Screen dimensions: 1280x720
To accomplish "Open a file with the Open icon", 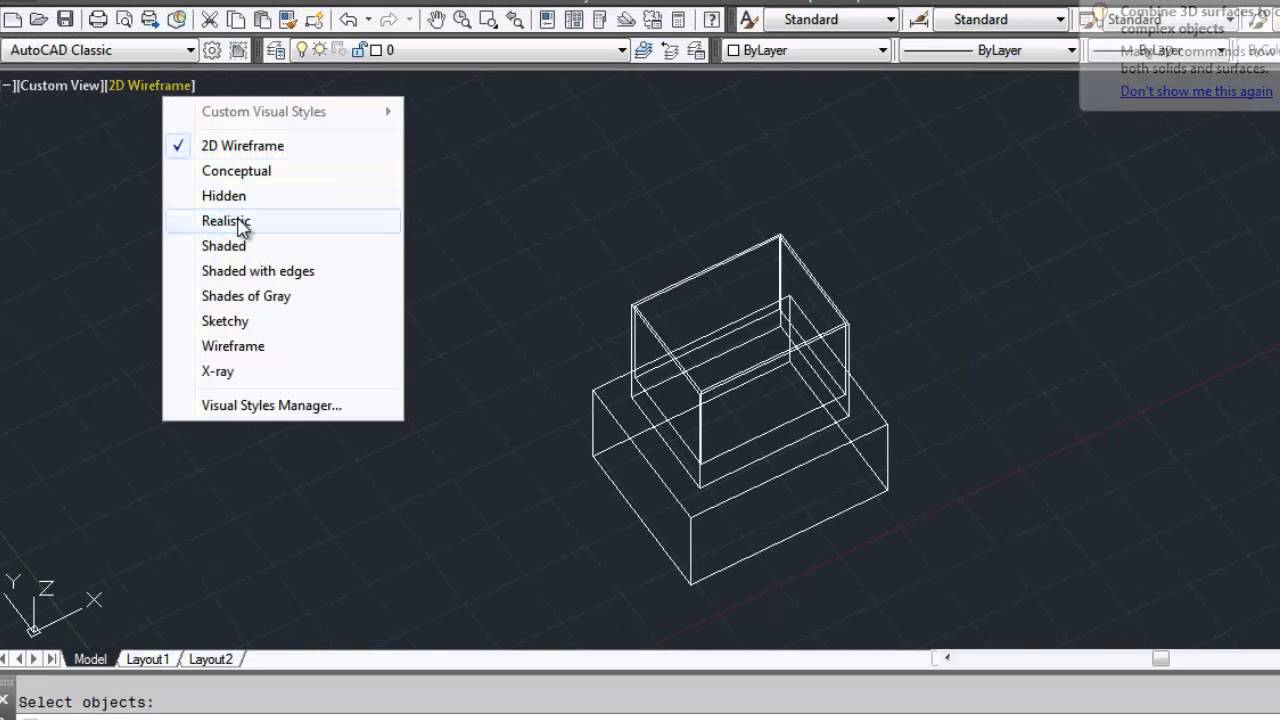I will click(39, 19).
